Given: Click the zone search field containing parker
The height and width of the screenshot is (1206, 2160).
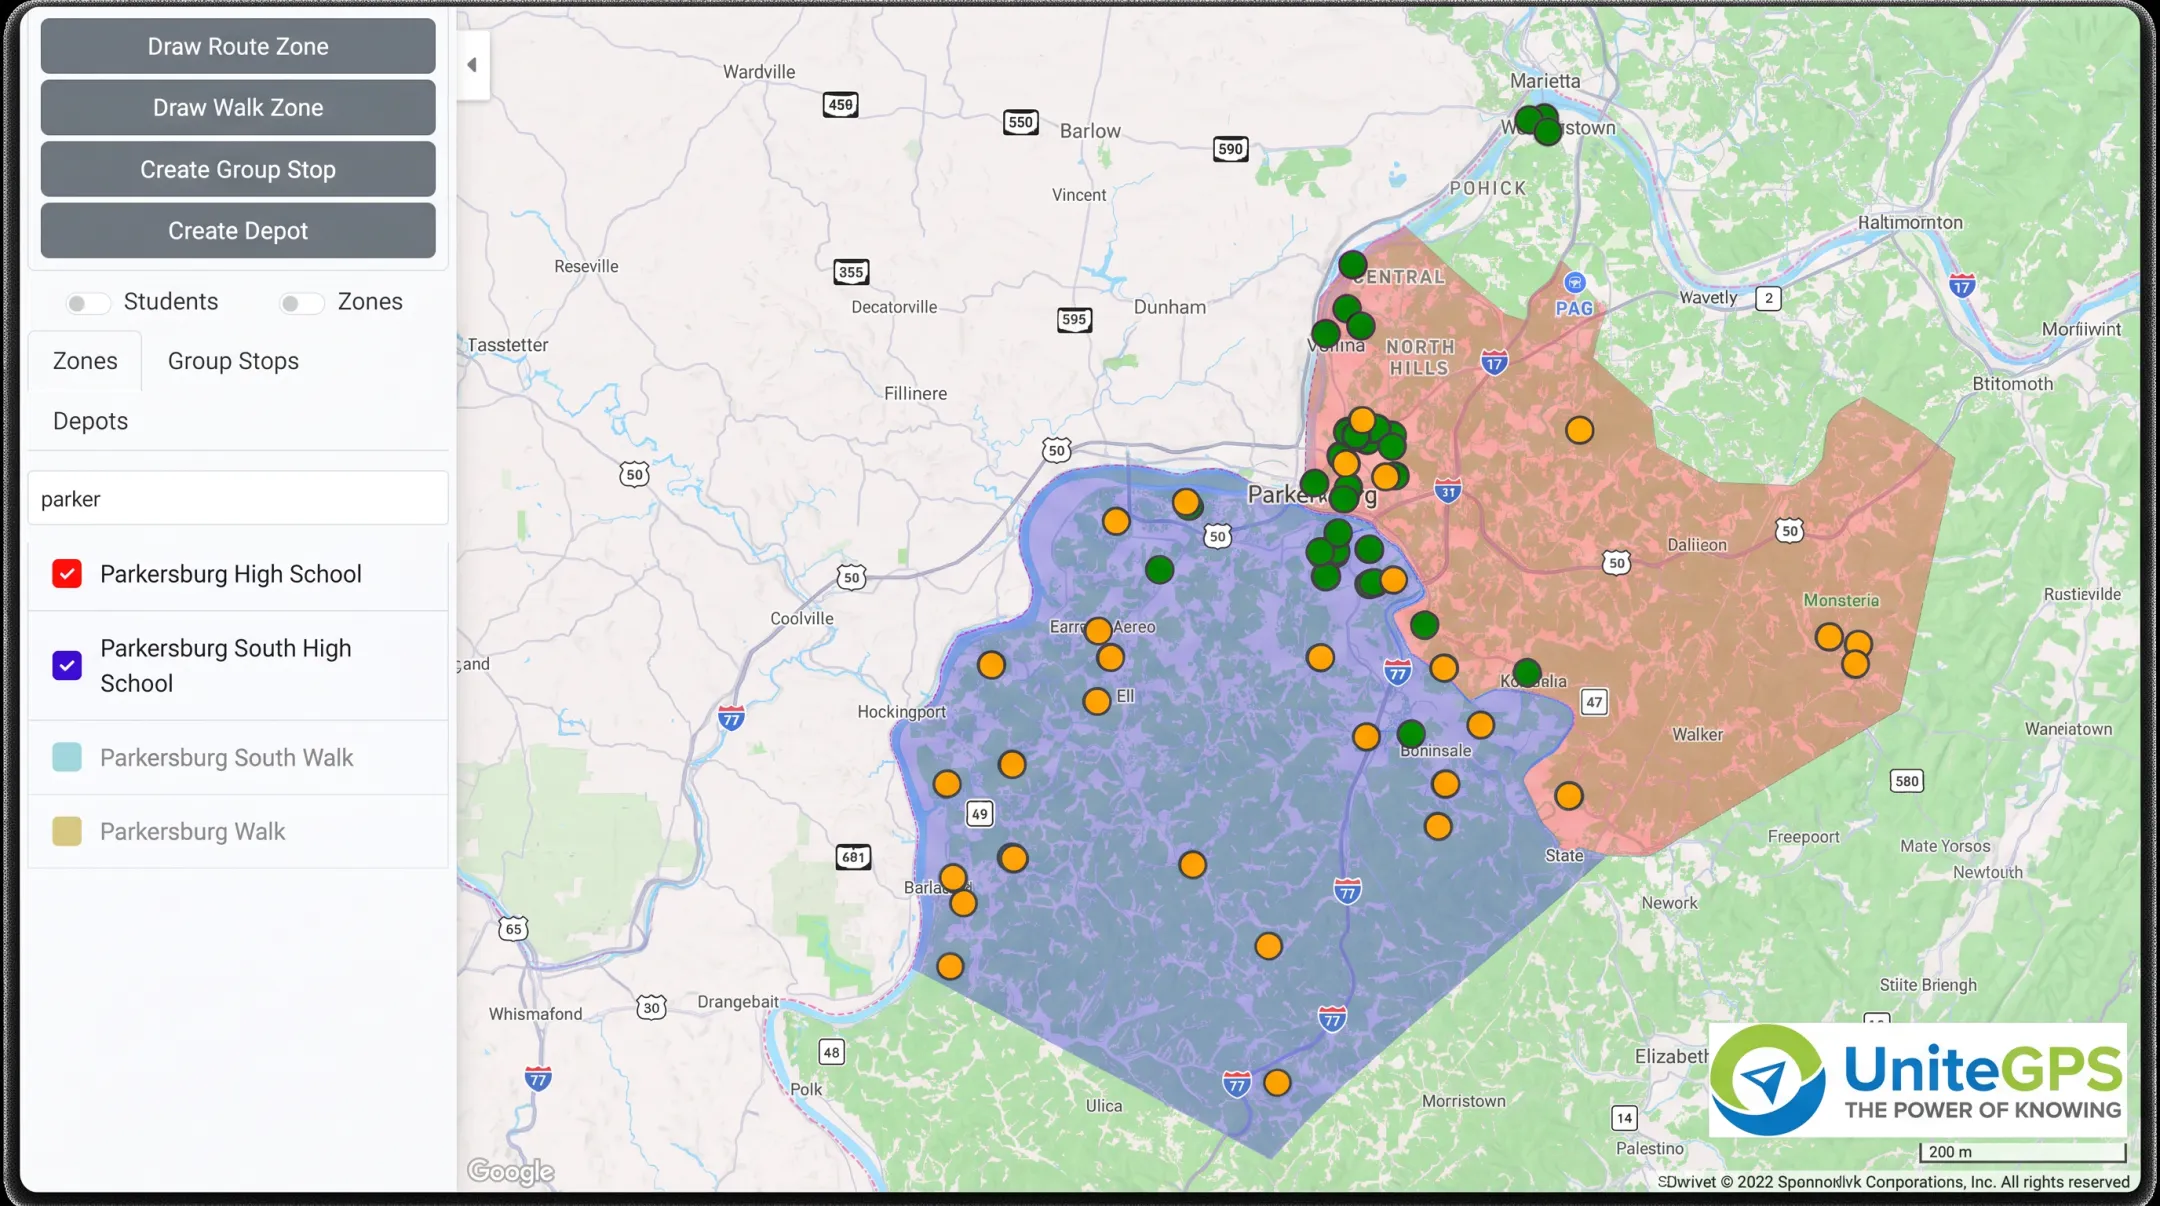Looking at the screenshot, I should click(238, 498).
